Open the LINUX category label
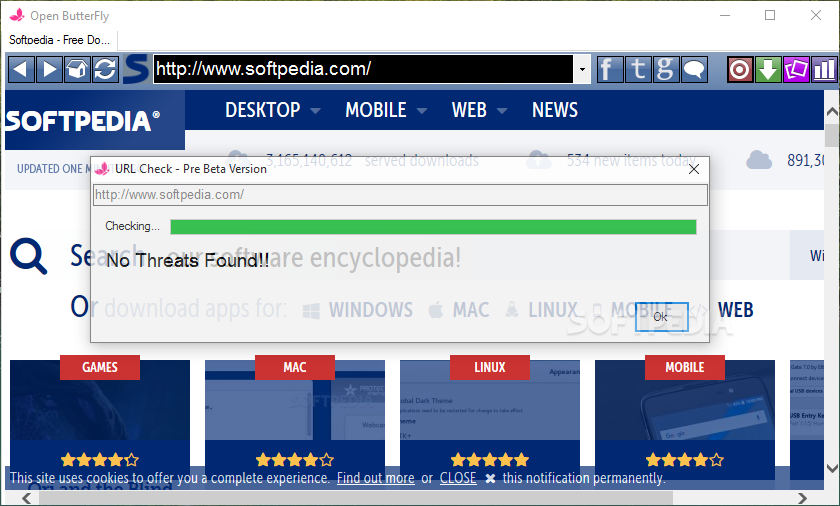 (x=490, y=367)
